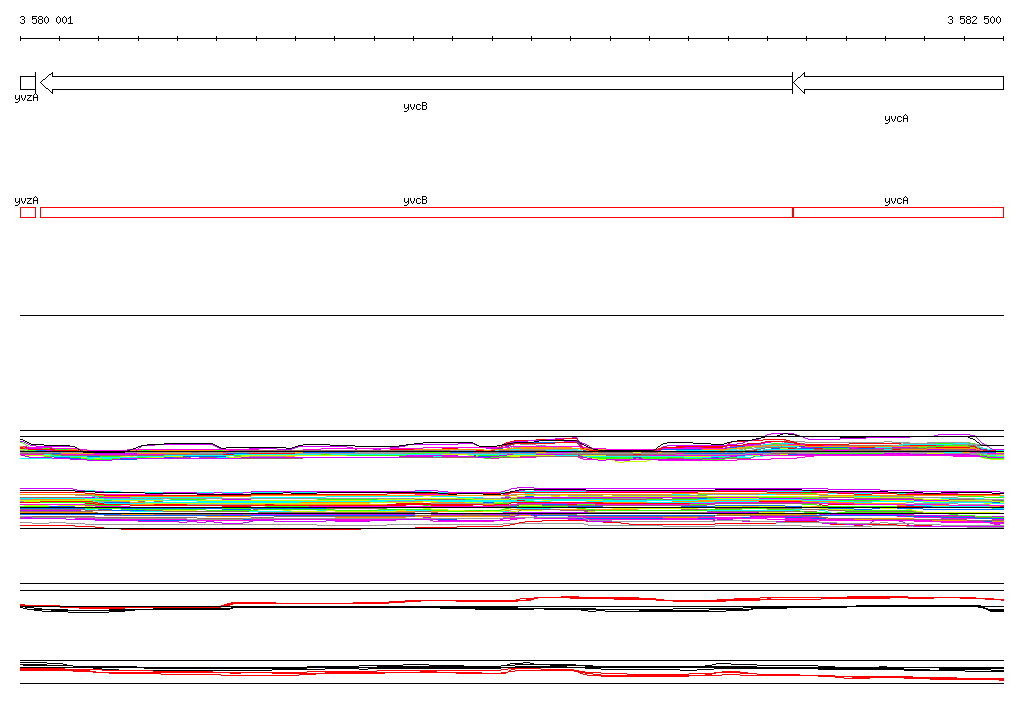Click the yvcB arrowhead tip
Image resolution: width=1024 pixels, height=714 pixels.
(x=46, y=83)
